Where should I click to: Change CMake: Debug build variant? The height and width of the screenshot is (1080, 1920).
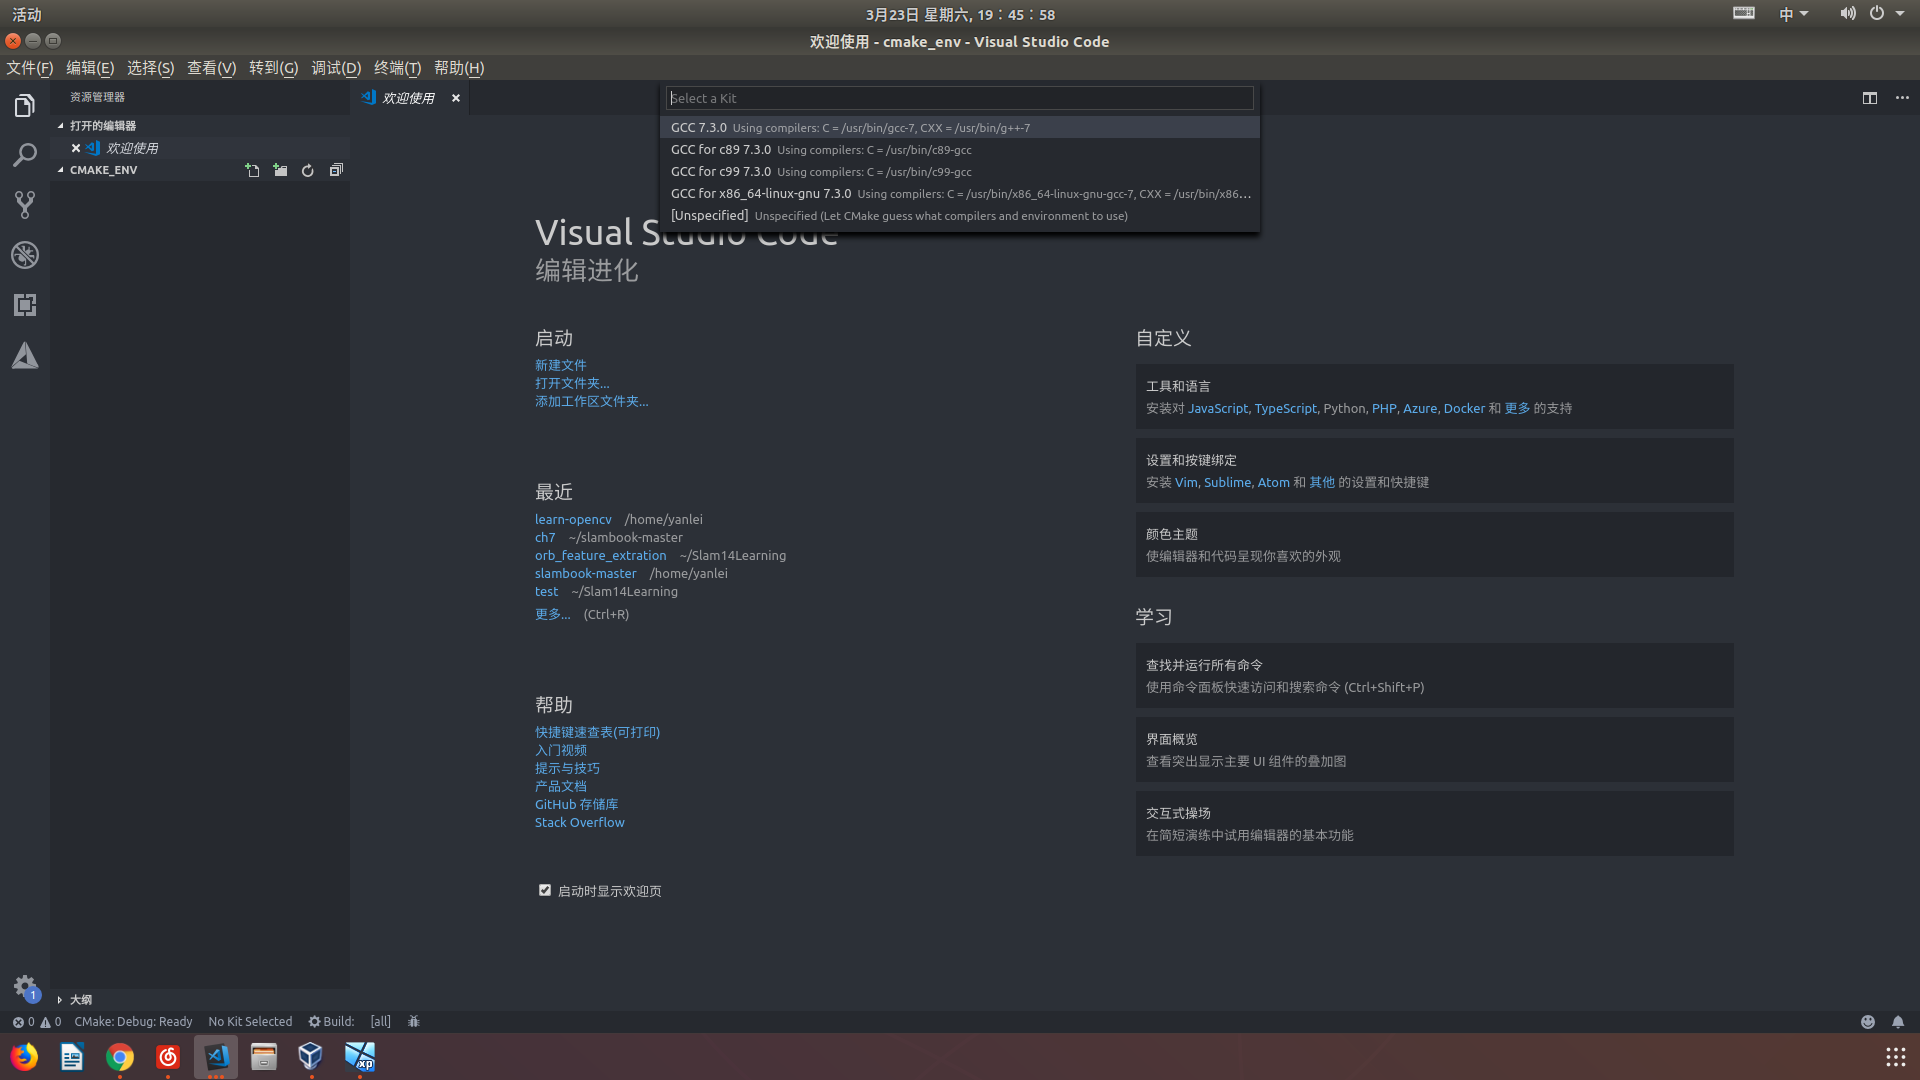click(x=133, y=1021)
